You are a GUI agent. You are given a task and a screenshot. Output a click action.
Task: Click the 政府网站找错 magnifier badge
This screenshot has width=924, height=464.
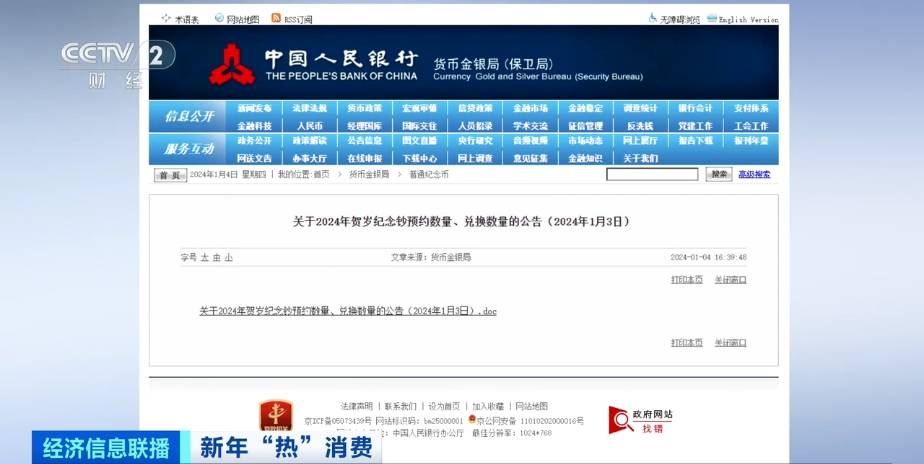tap(641, 420)
